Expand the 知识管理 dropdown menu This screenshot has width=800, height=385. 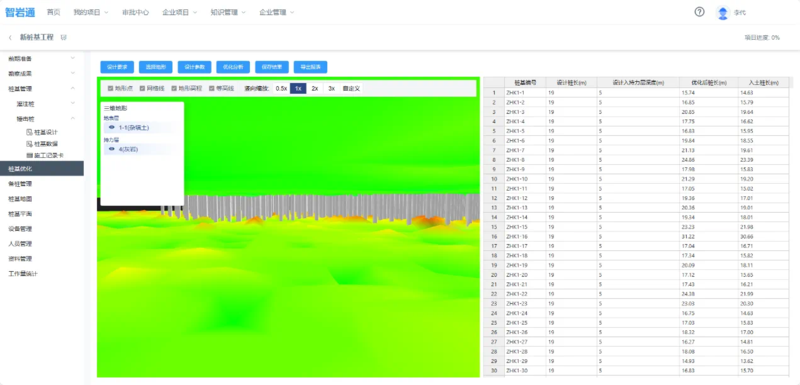click(228, 12)
